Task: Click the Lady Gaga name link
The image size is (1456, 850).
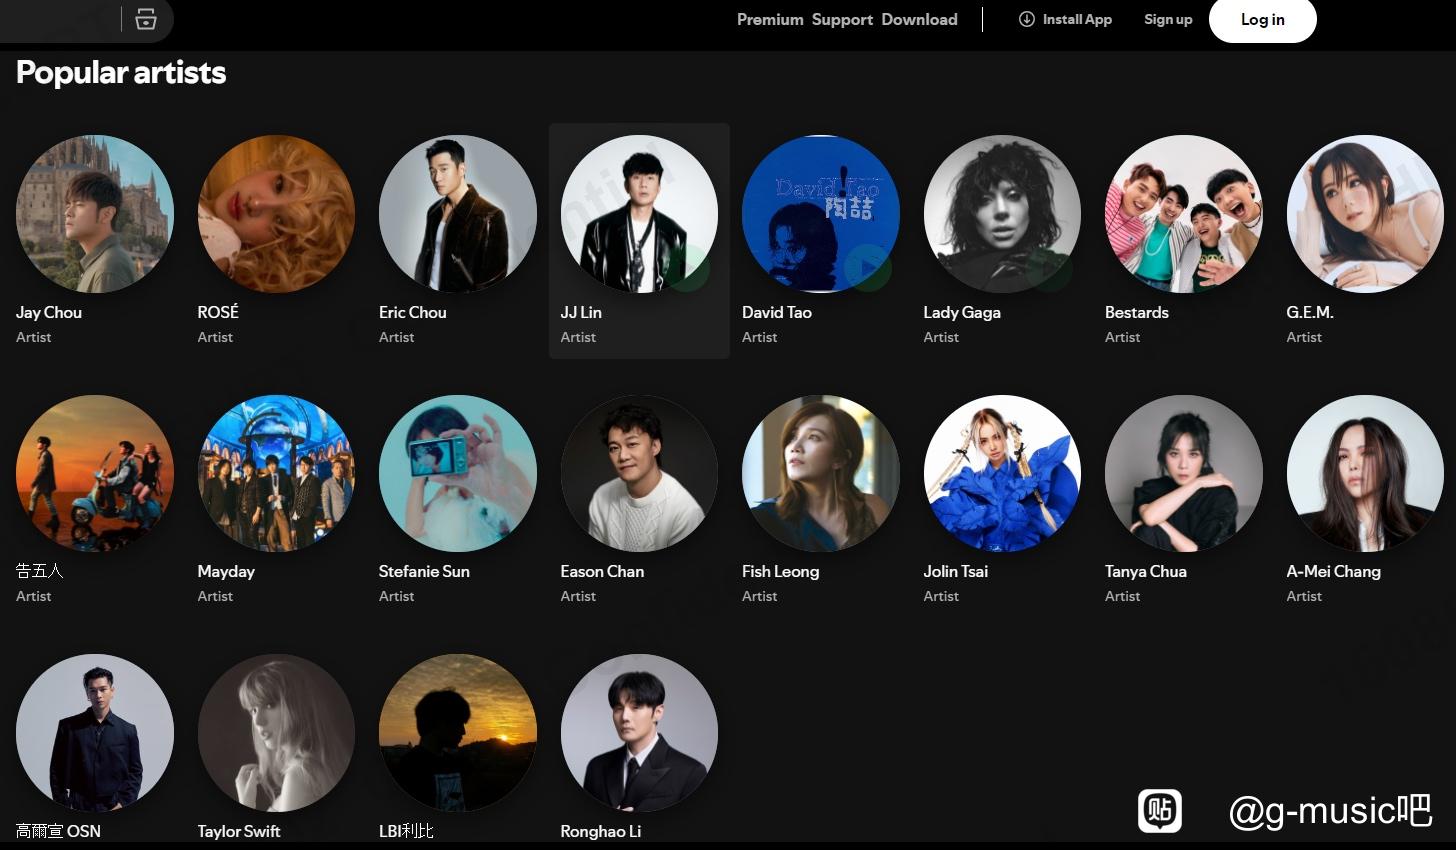Action: [962, 312]
